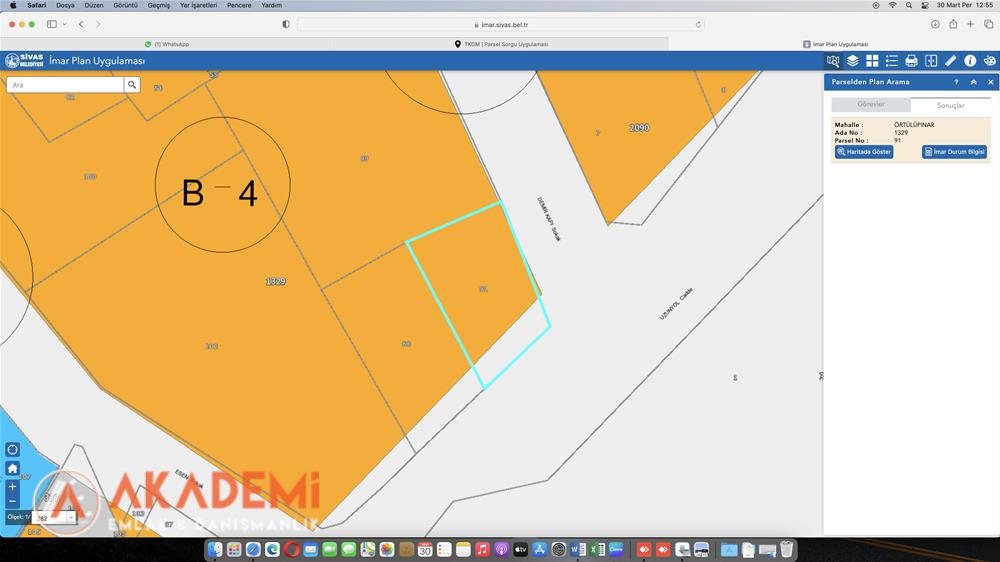Viewport: 1000px width, 562px height.
Task: Show the legend list icon
Action: point(892,61)
